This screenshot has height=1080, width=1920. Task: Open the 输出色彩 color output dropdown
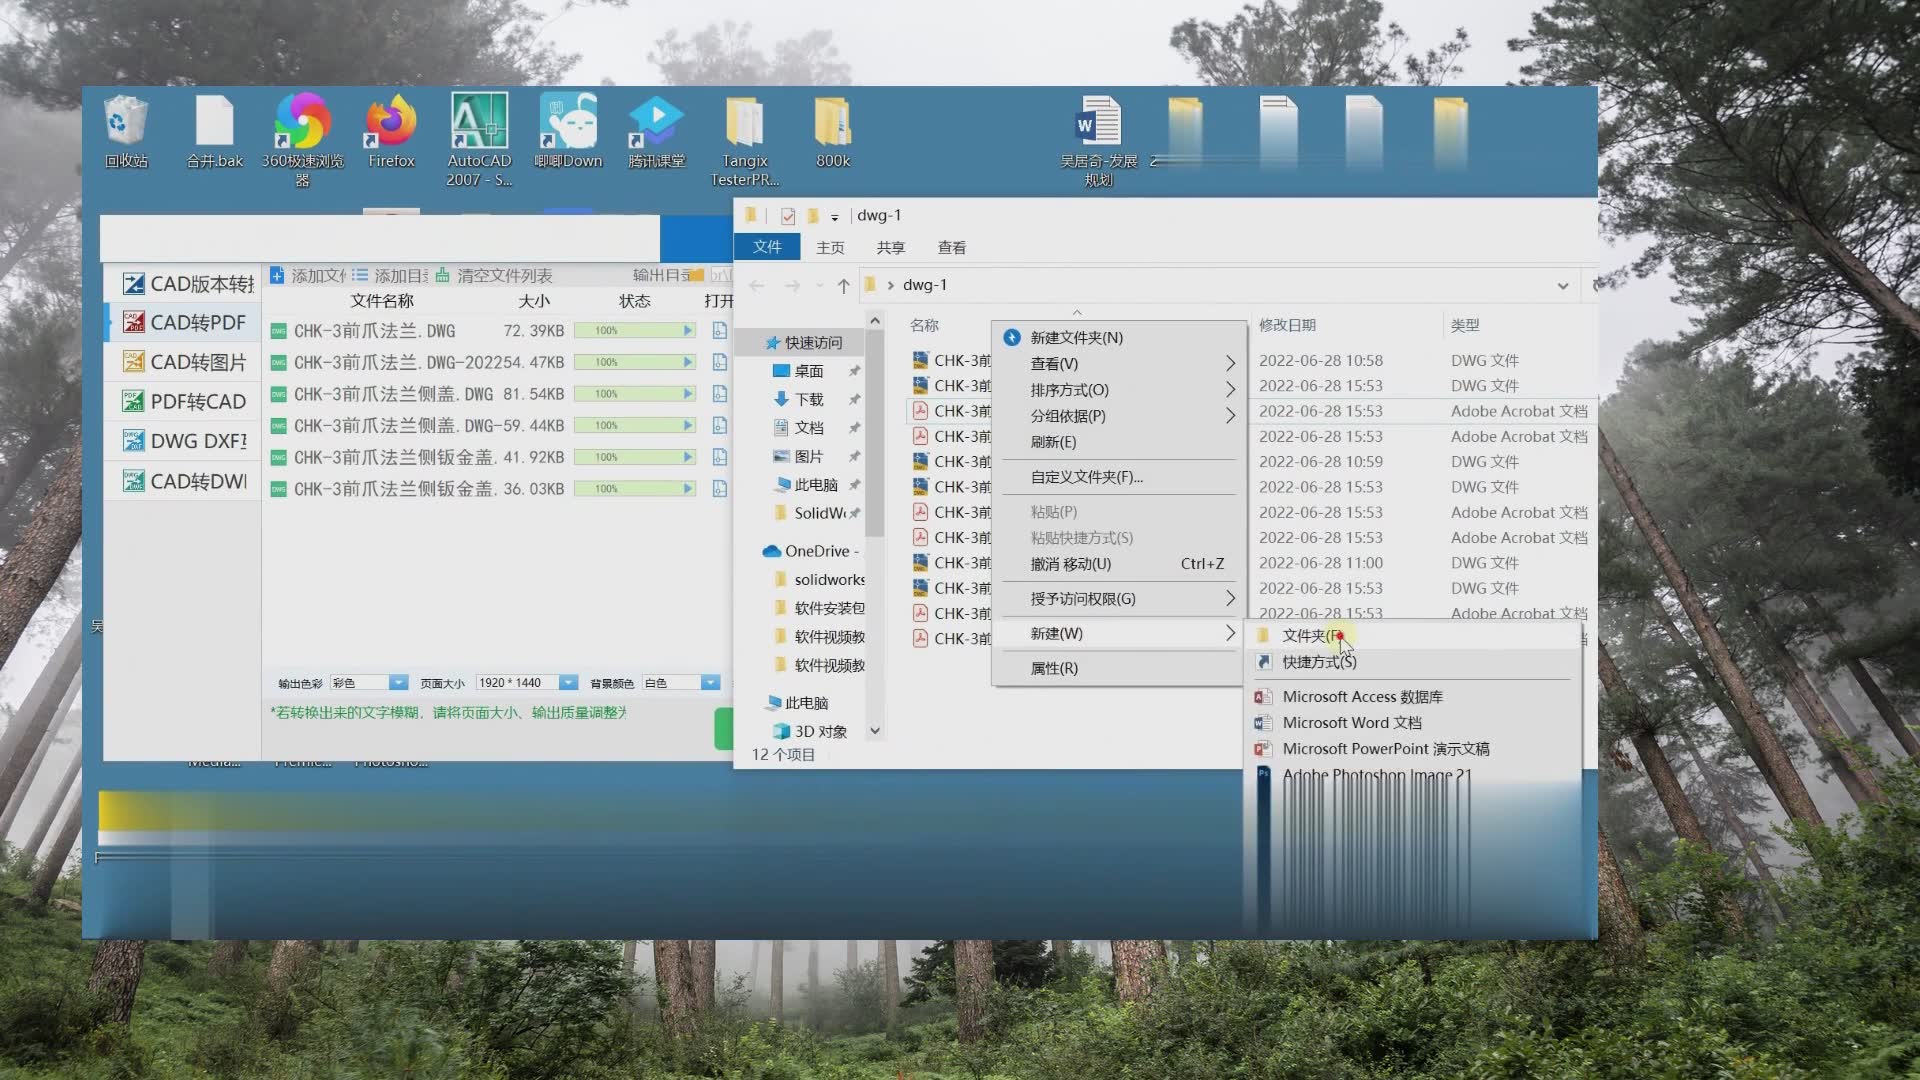point(398,682)
